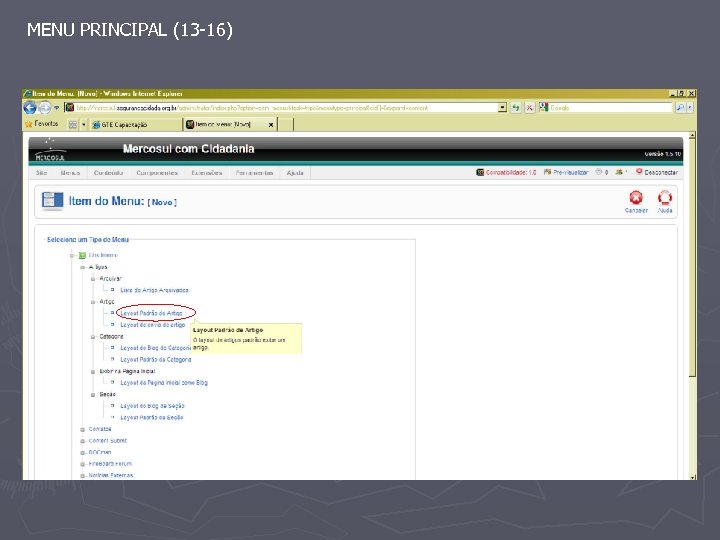Expand the Content Submit tree node
The image size is (720, 540).
(83, 441)
